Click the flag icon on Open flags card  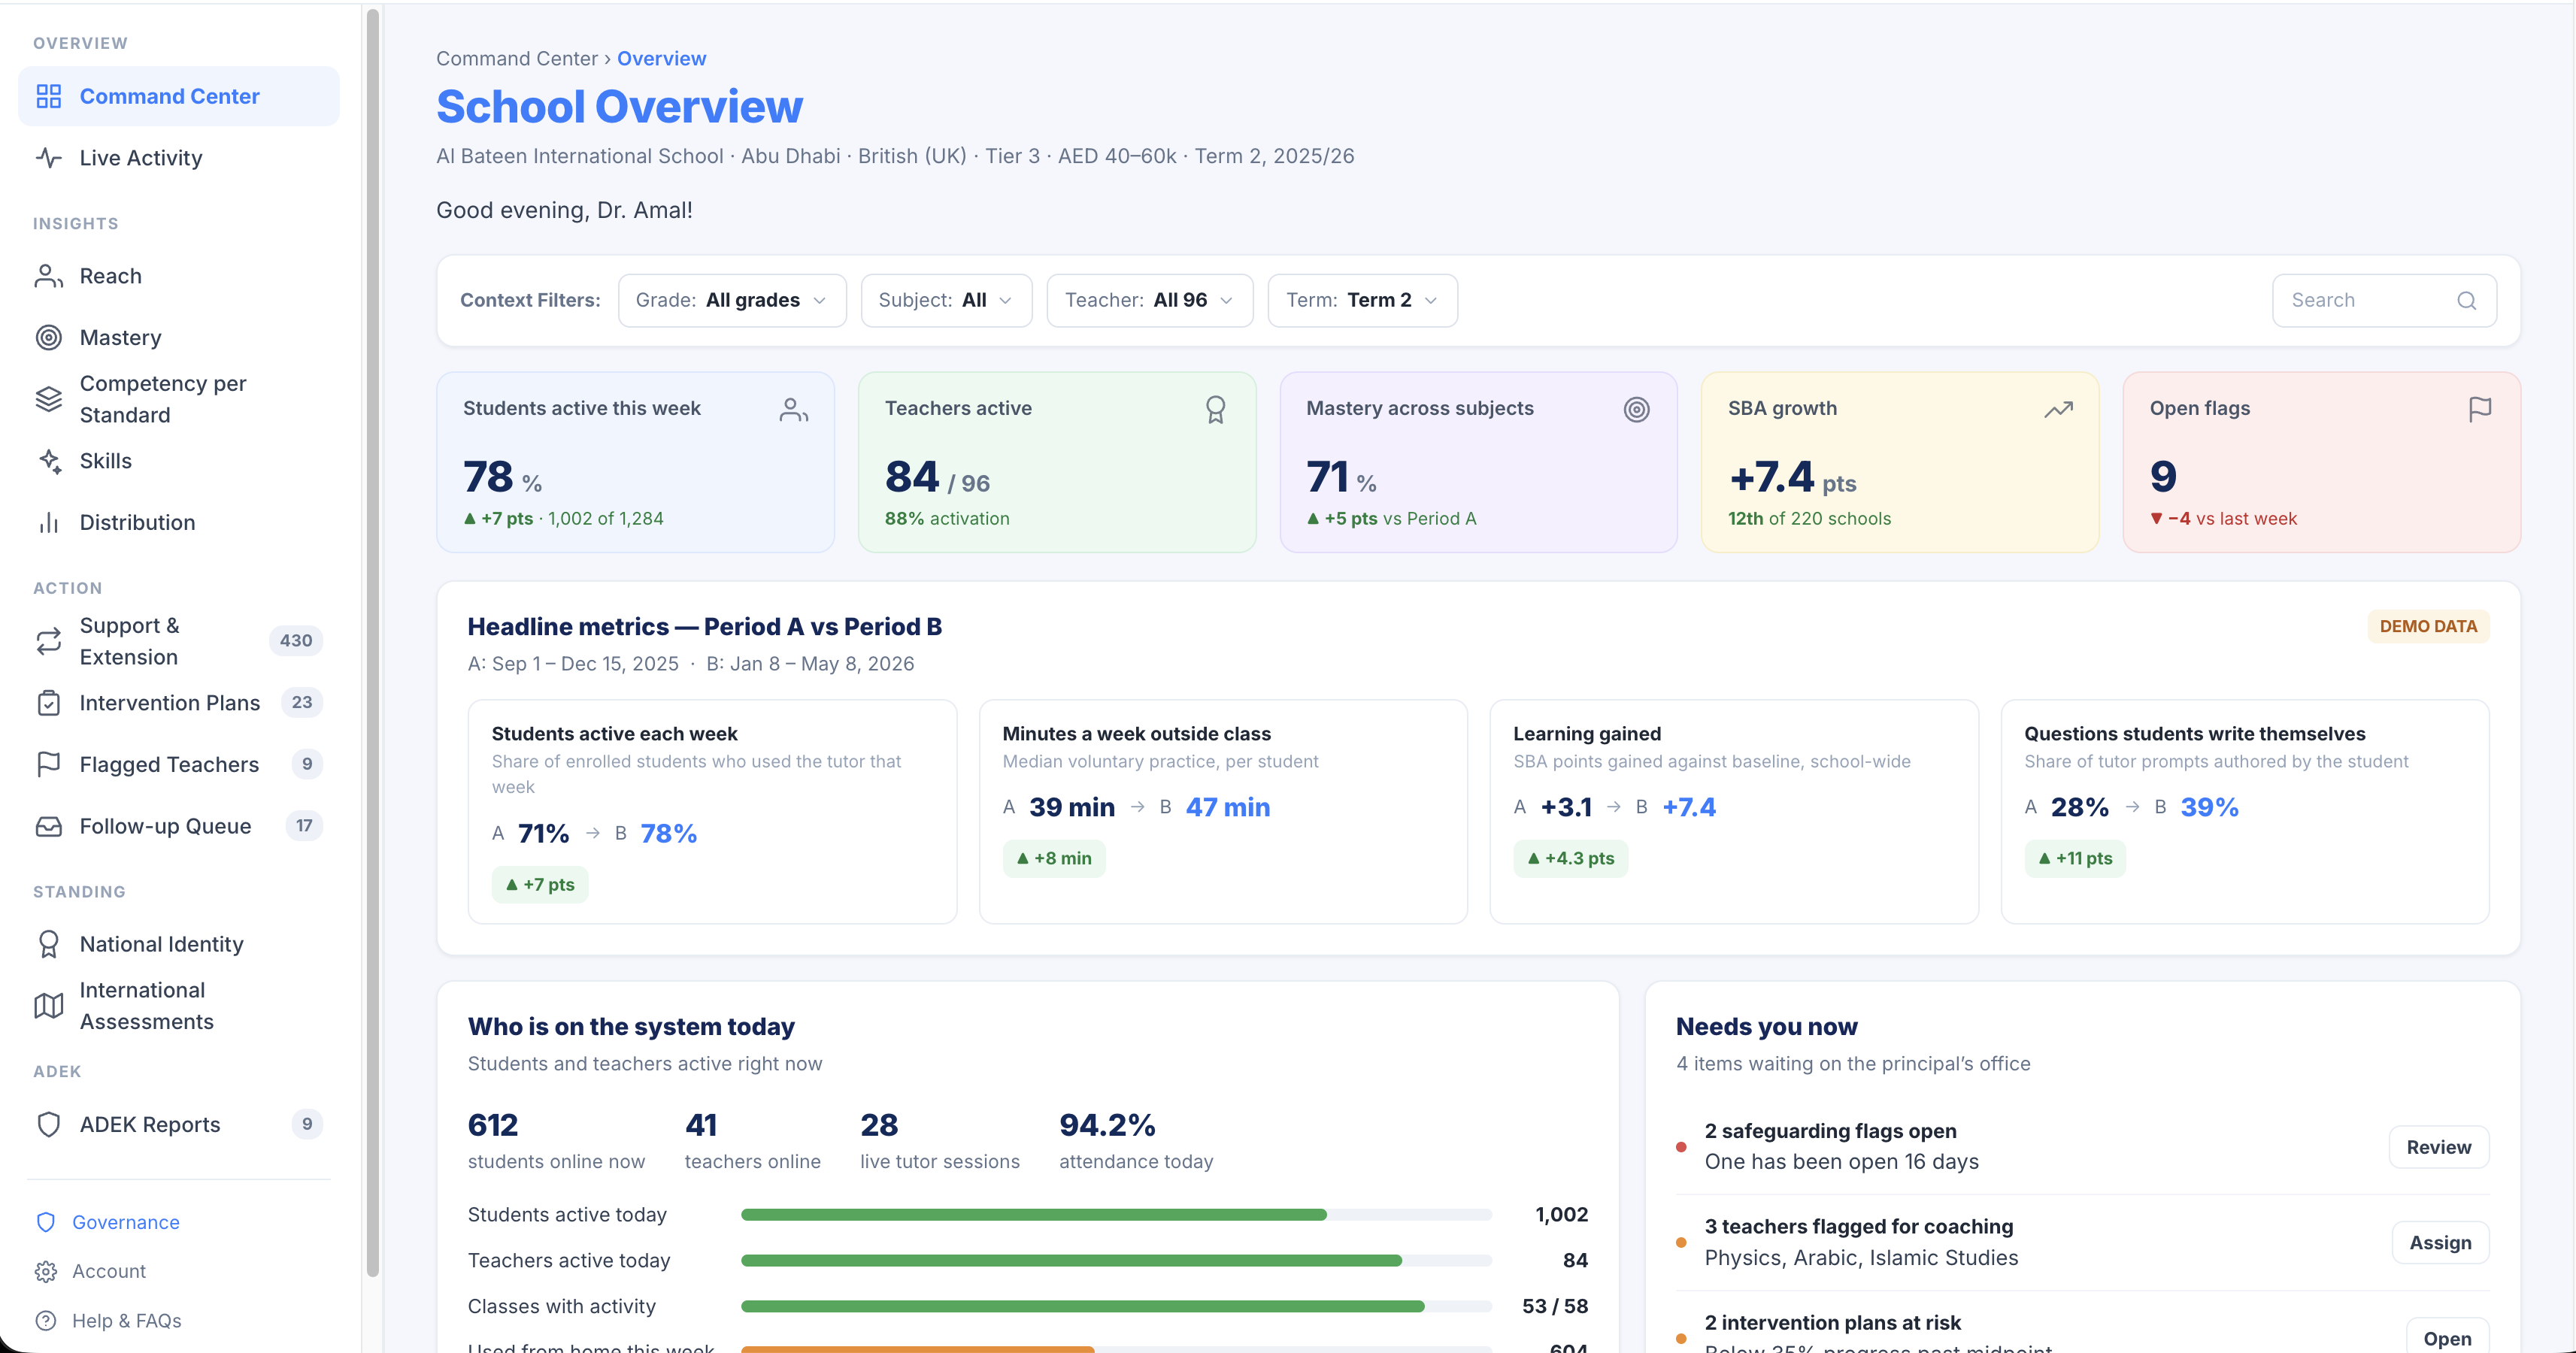coord(2480,409)
